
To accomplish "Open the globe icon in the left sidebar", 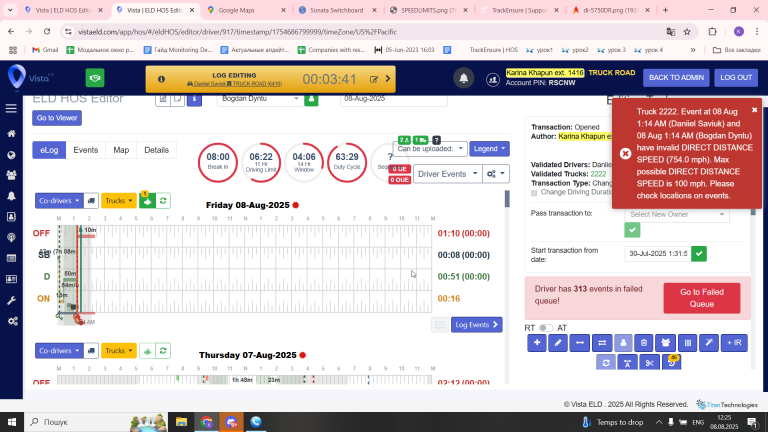I will tap(11, 155).
